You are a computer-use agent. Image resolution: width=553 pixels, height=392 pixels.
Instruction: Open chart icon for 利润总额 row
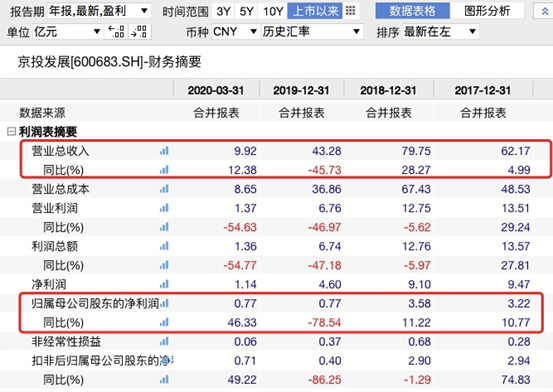pos(164,246)
